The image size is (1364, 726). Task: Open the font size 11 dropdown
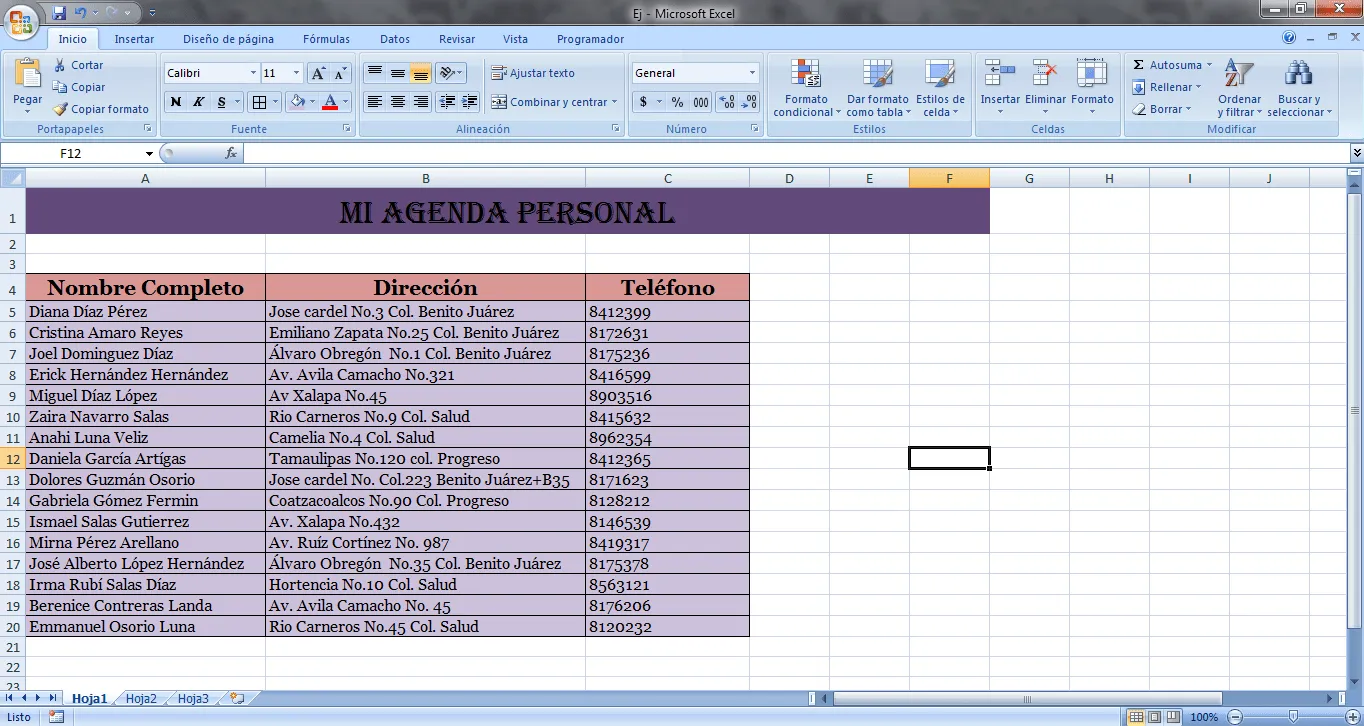296,73
